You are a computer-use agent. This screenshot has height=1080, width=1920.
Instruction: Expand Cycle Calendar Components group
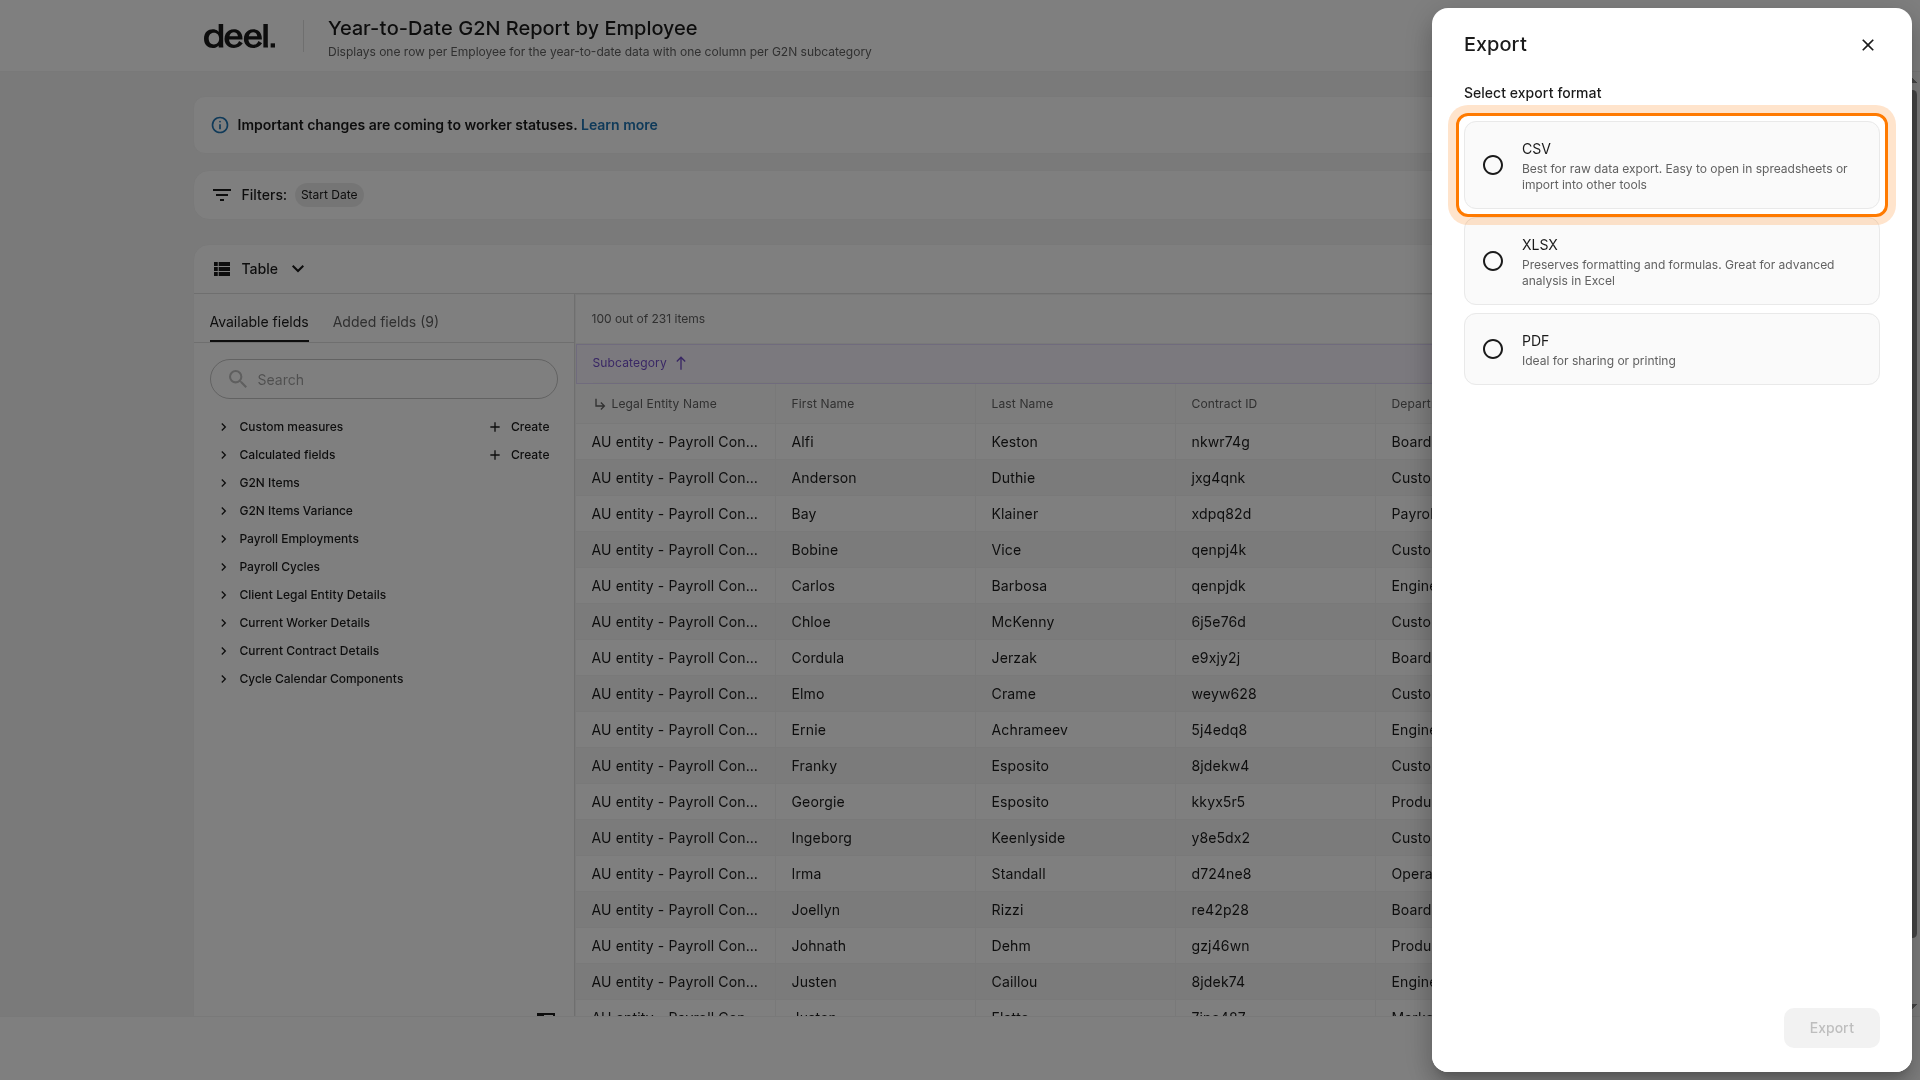(224, 679)
